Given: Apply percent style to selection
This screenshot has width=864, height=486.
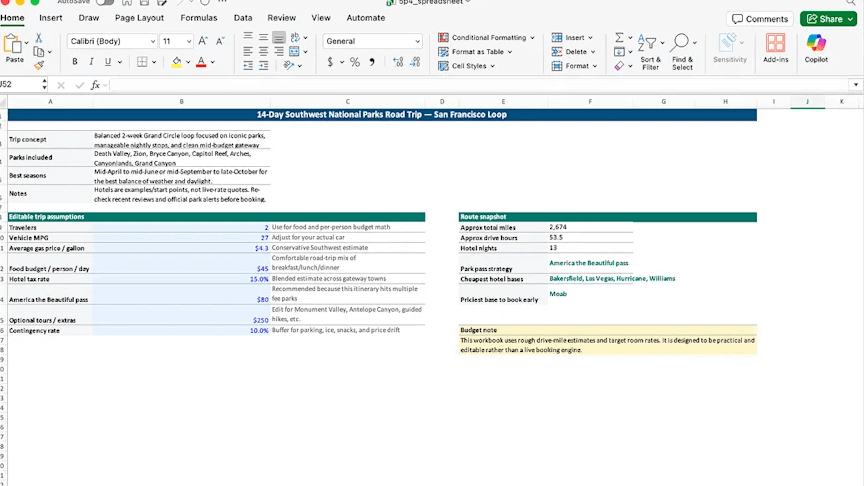Looking at the screenshot, I should pyautogui.click(x=354, y=62).
